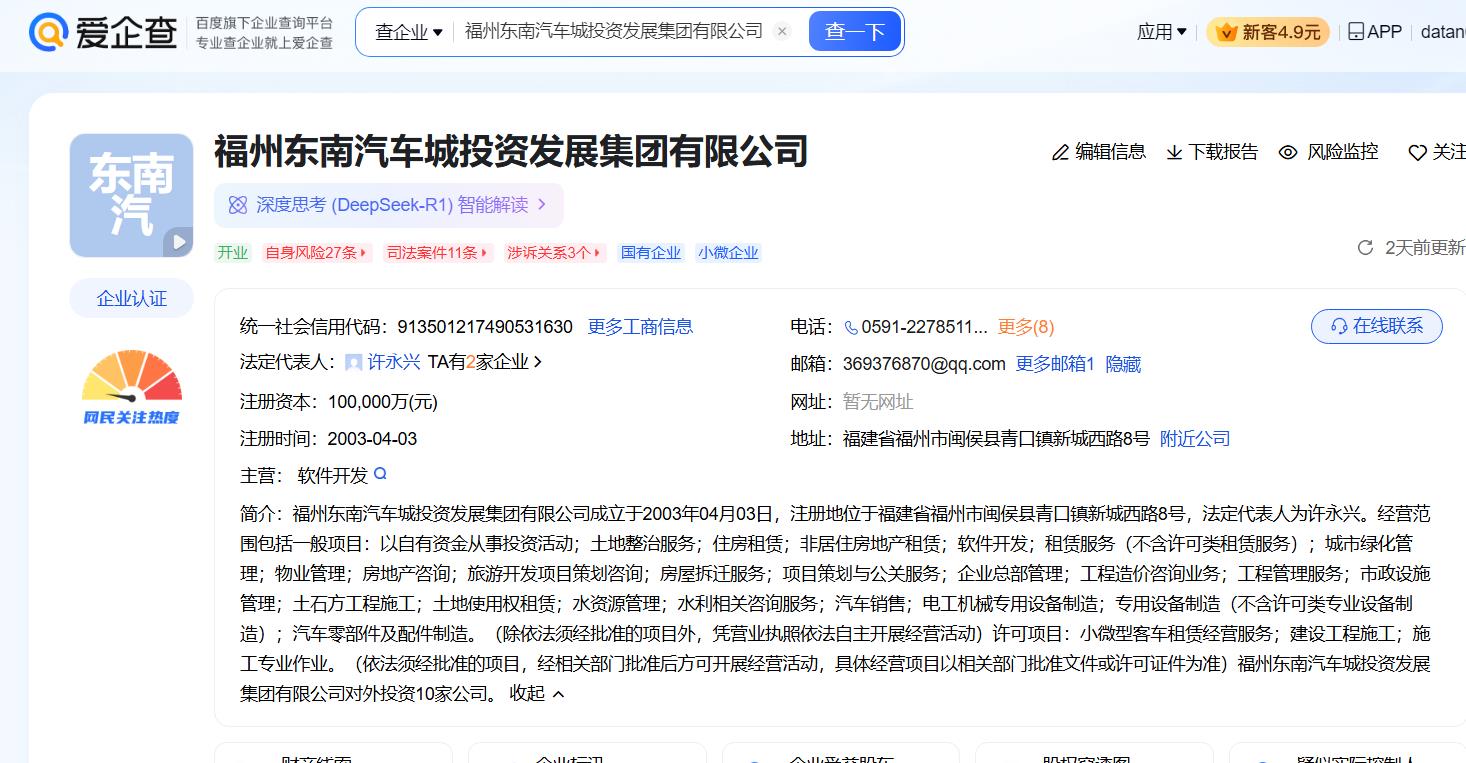Click the heart icon to follow company

[x=1417, y=153]
